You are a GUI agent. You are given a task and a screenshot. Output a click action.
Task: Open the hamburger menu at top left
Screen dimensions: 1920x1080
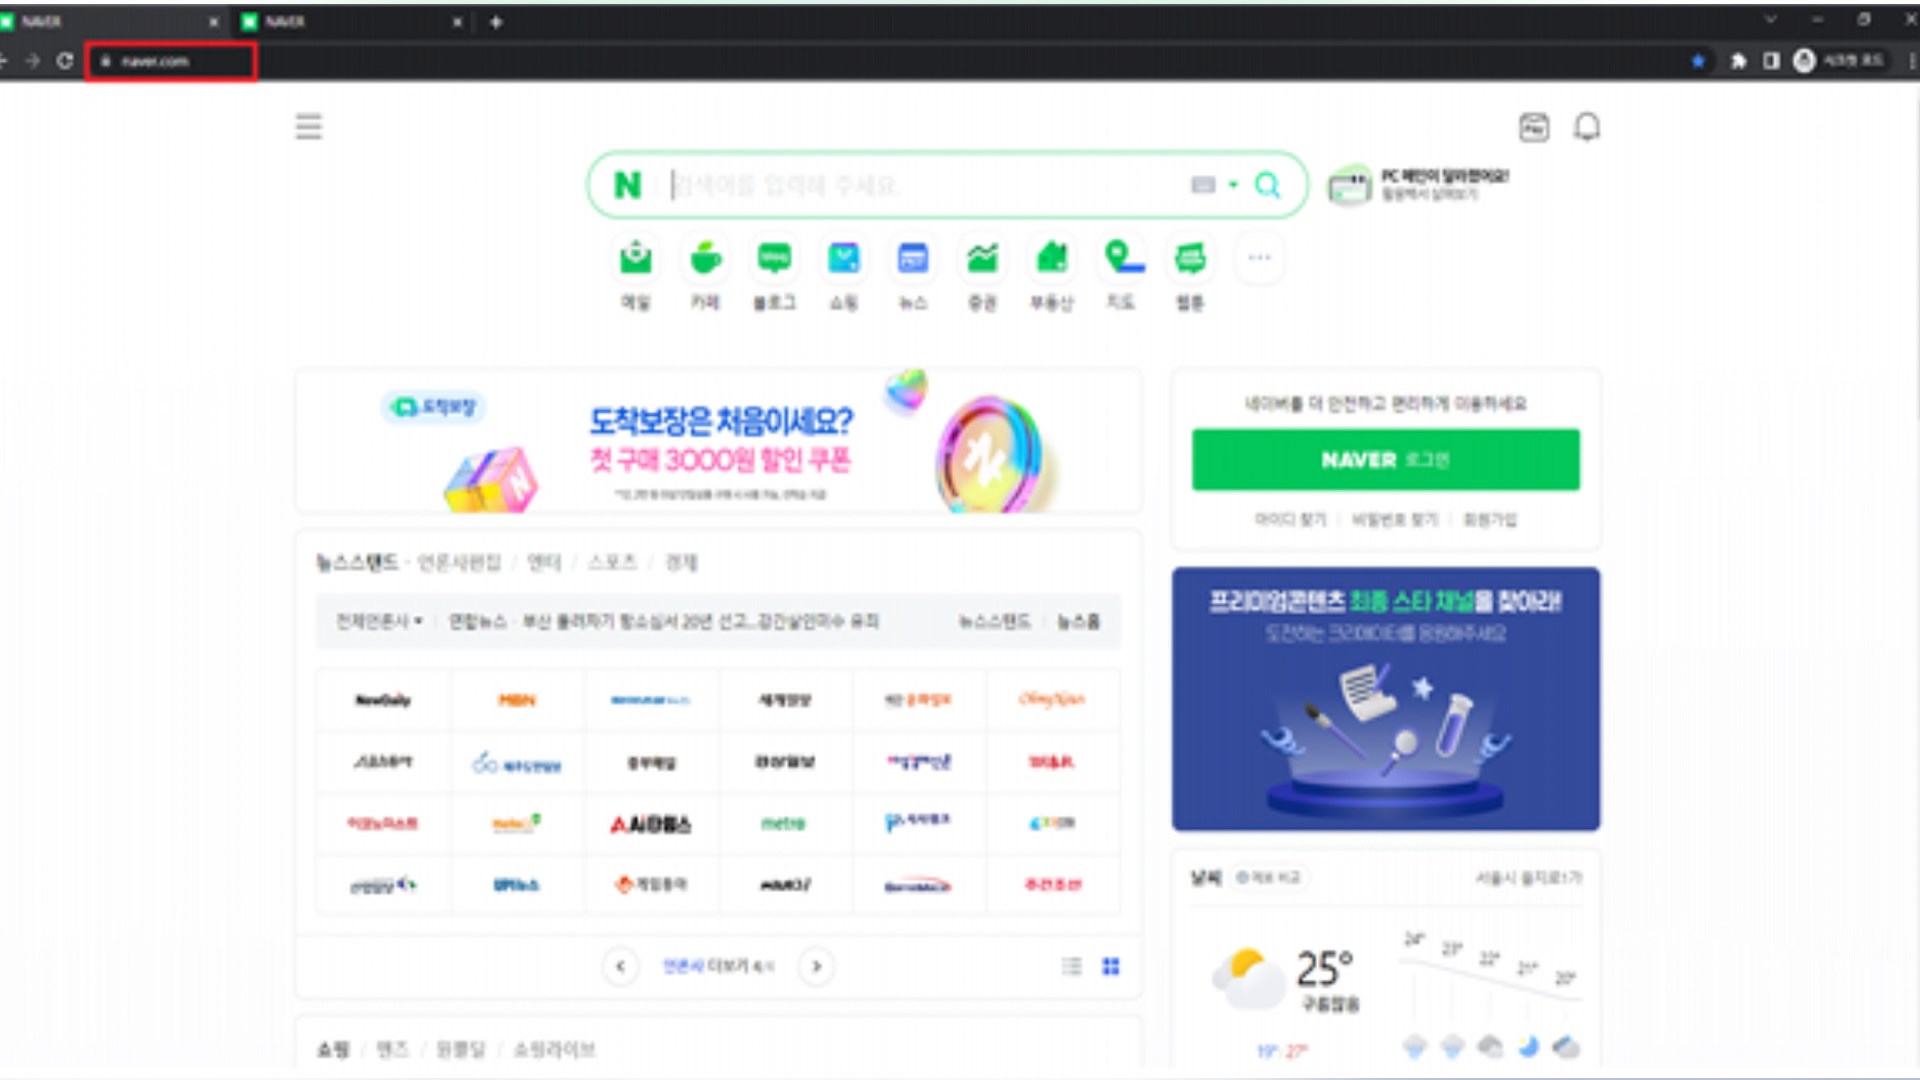click(308, 127)
